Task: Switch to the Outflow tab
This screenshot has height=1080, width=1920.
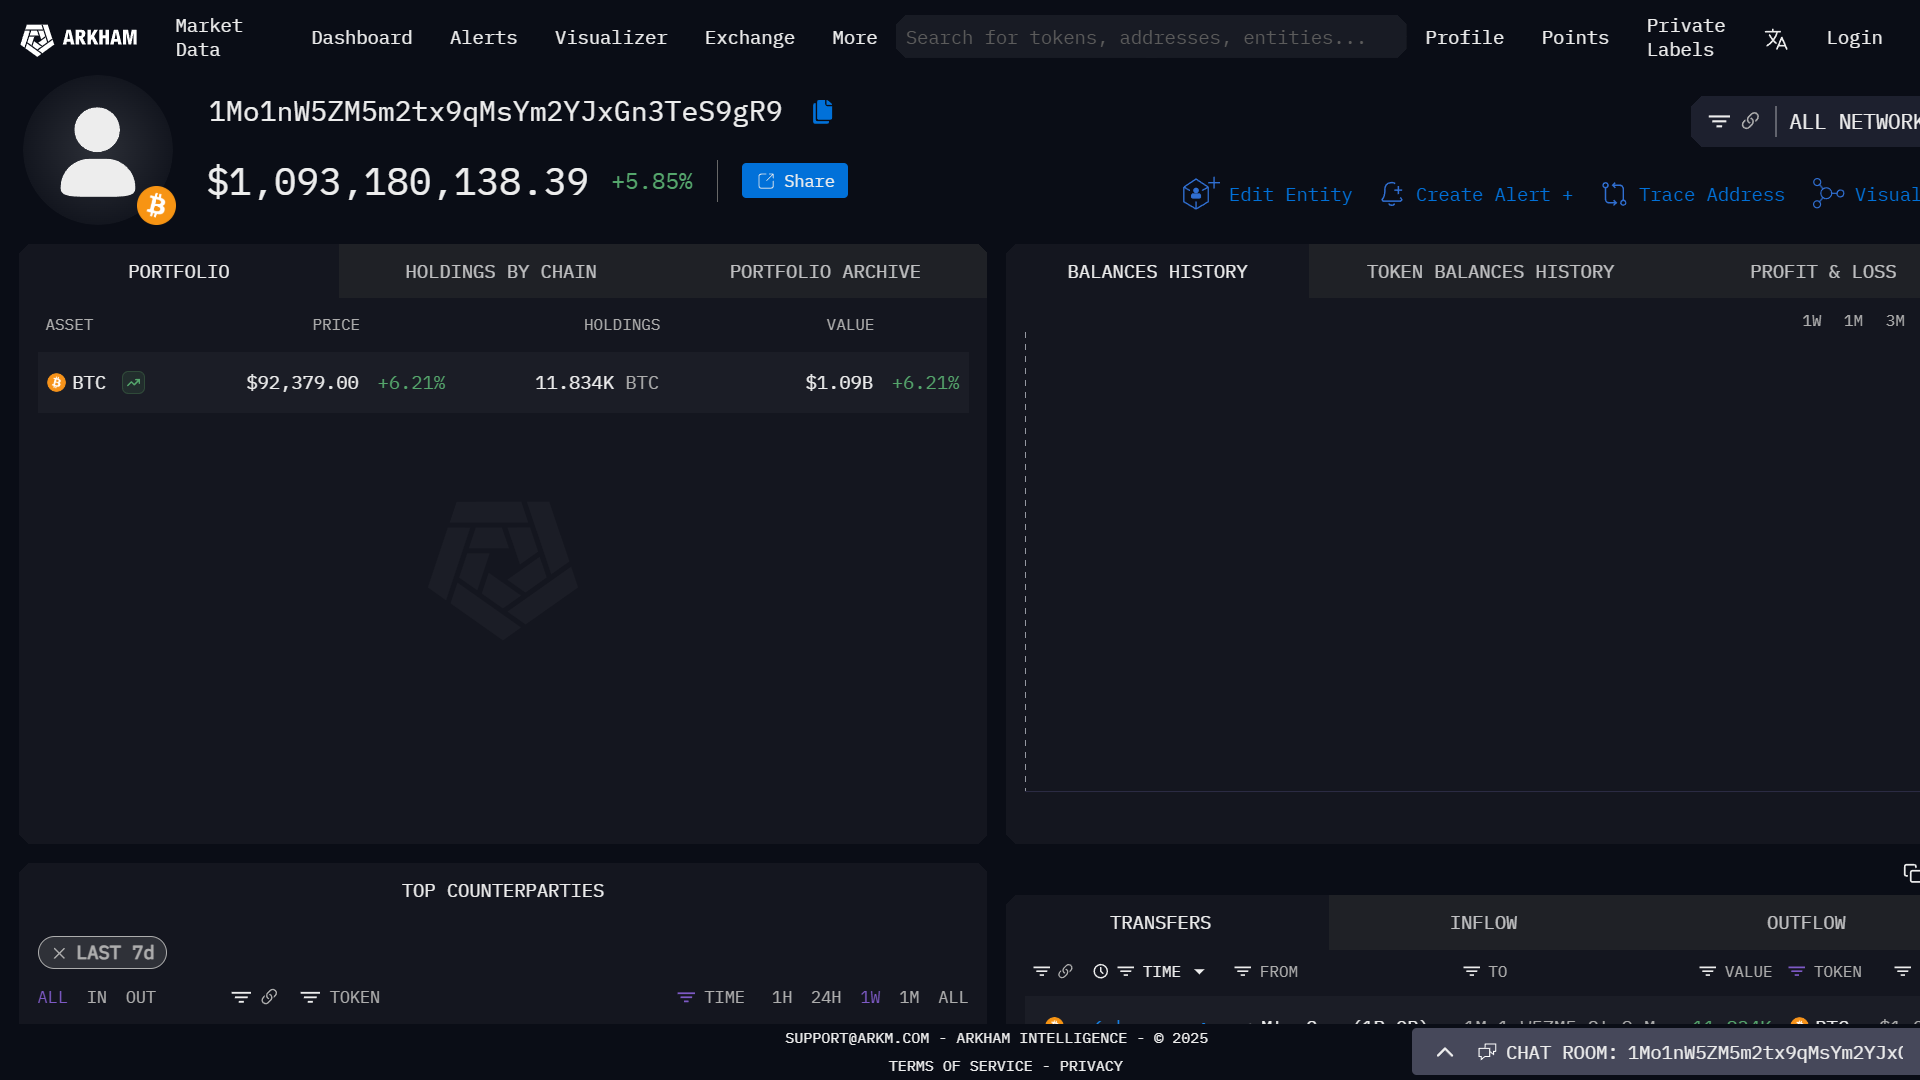Action: coord(1806,923)
